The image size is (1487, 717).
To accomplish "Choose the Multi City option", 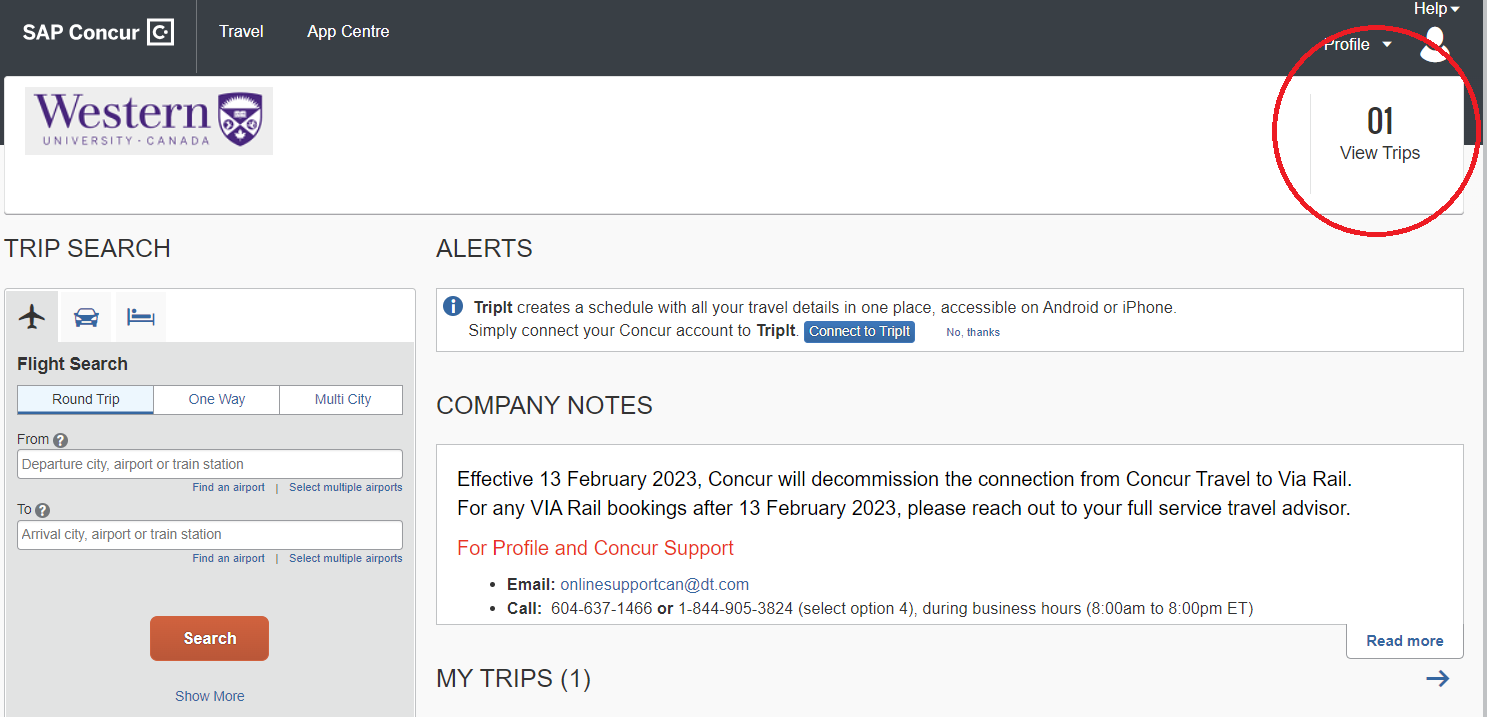I will [342, 399].
